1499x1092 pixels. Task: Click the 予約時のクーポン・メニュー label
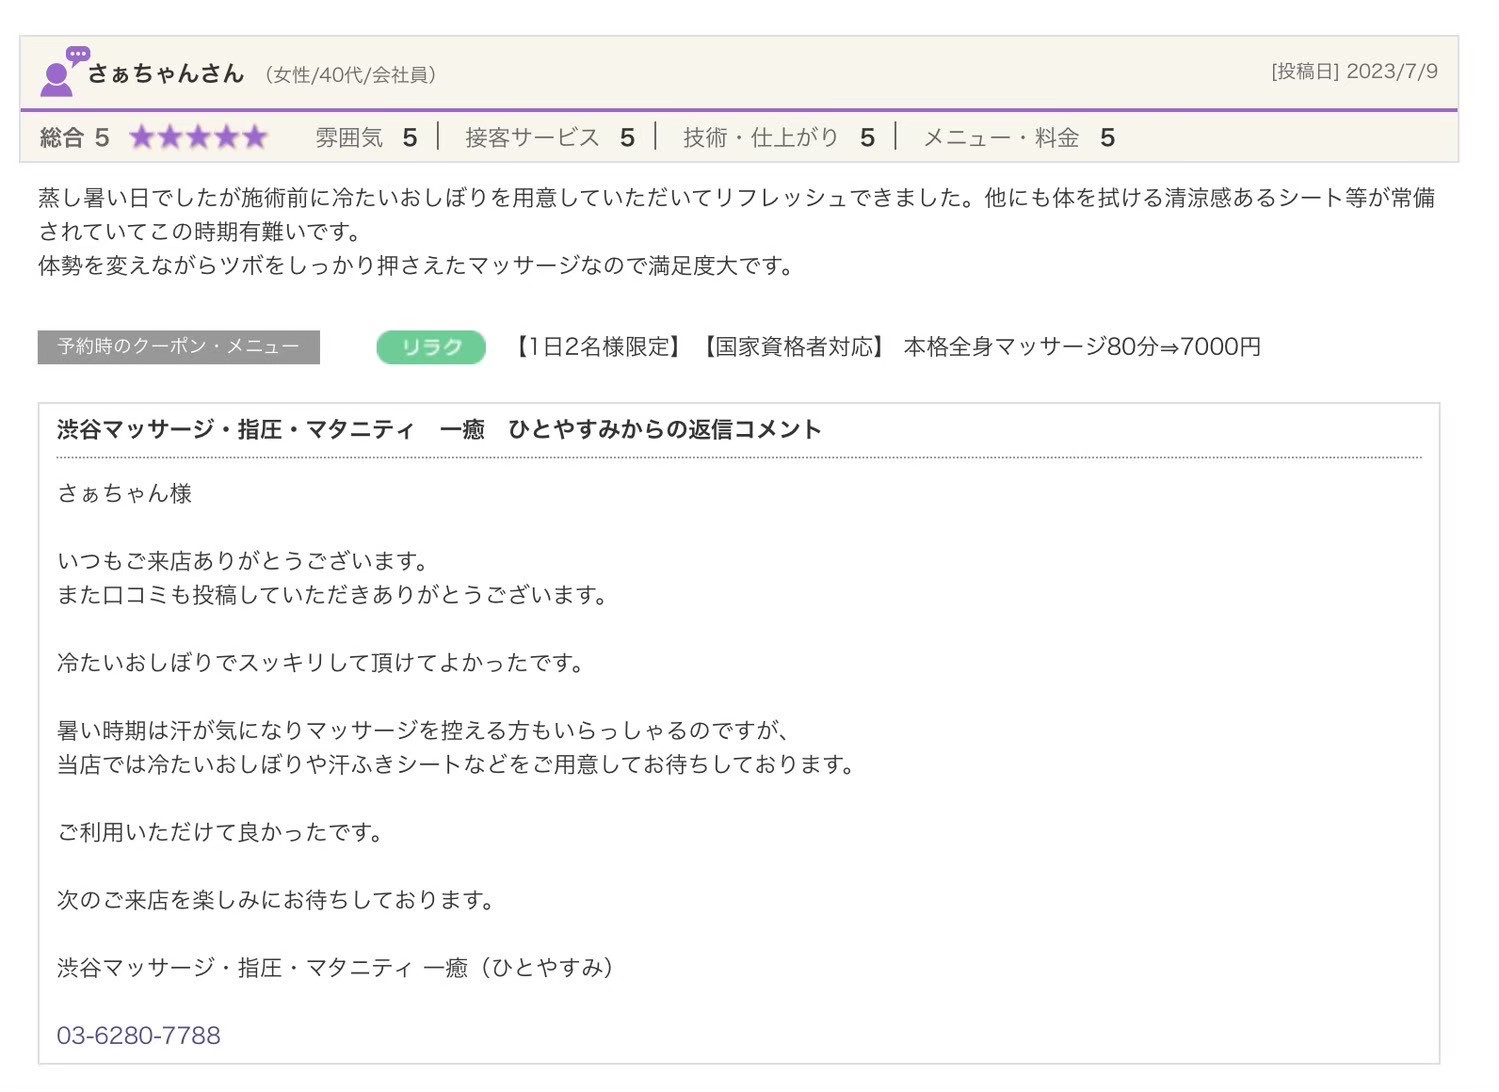pyautogui.click(x=179, y=347)
